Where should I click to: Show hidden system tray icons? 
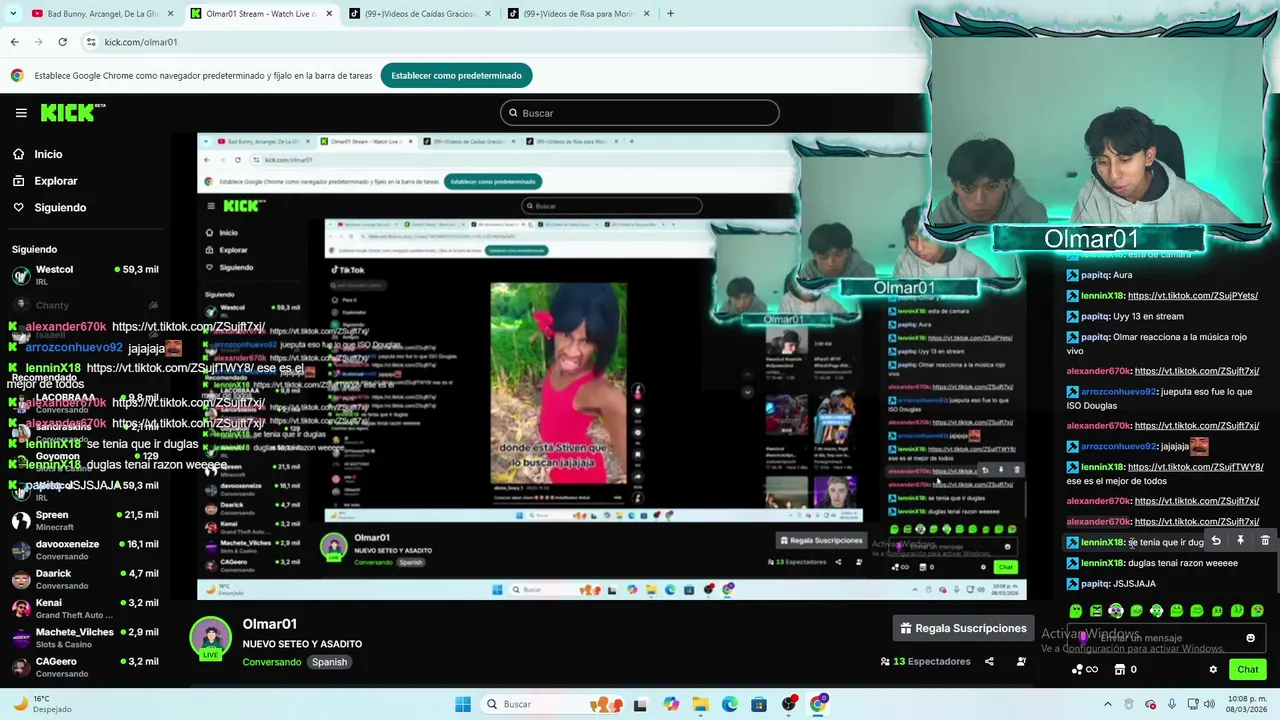click(1107, 704)
